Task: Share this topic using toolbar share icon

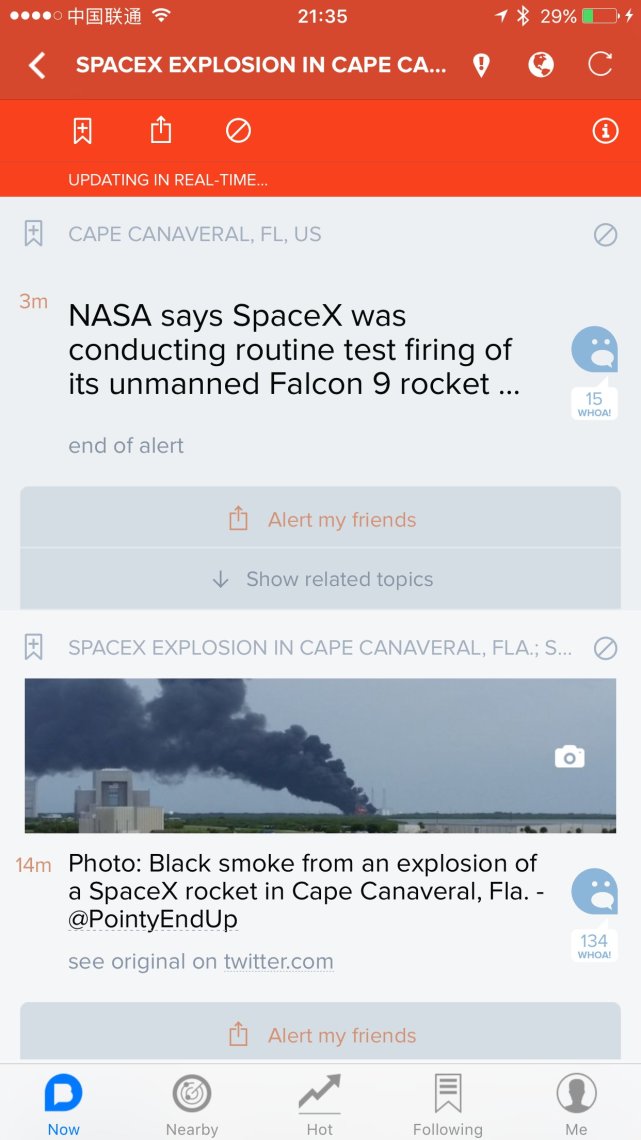Action: pos(161,131)
